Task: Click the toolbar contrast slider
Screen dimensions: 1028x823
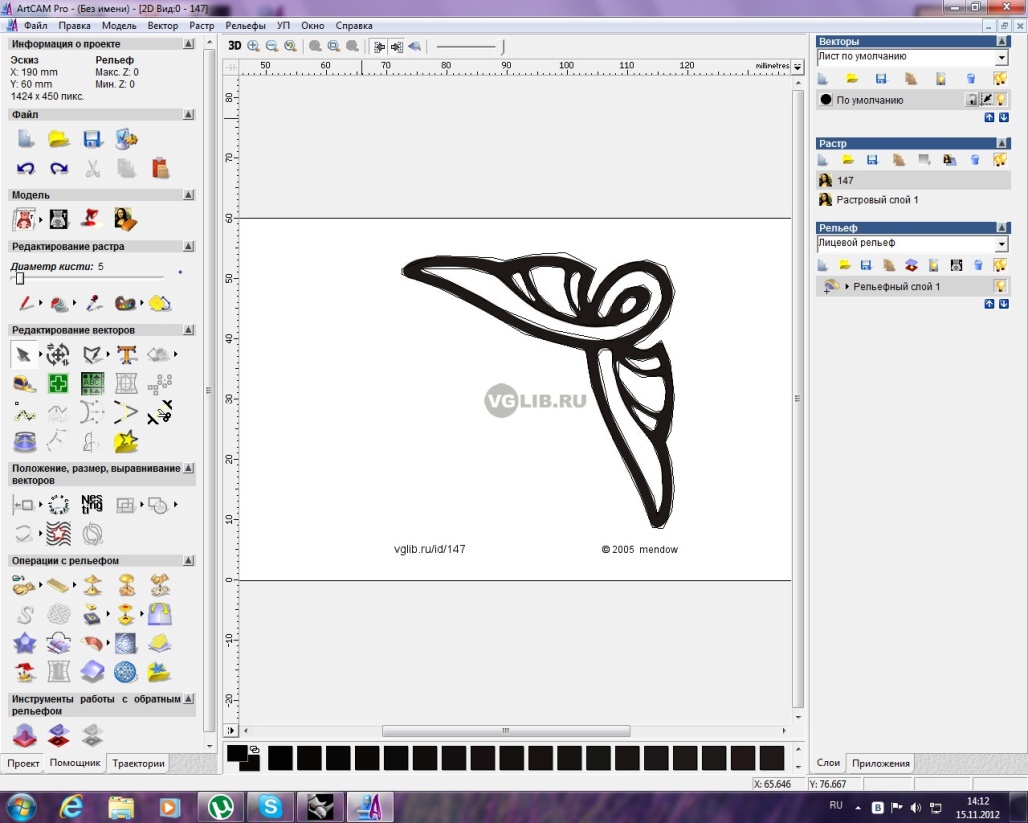Action: click(x=470, y=47)
